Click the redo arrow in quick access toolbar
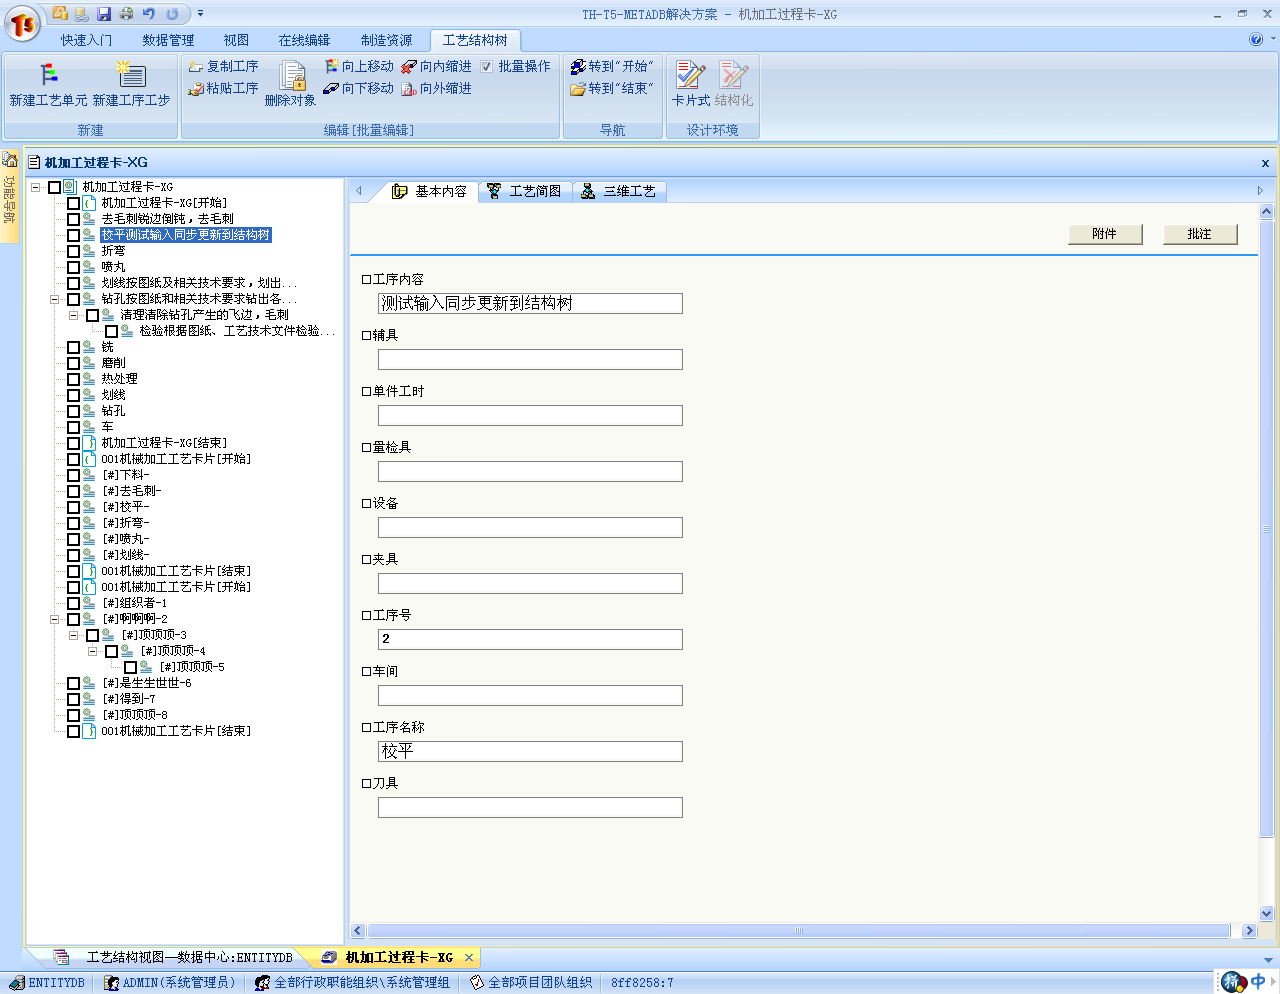 coord(172,14)
